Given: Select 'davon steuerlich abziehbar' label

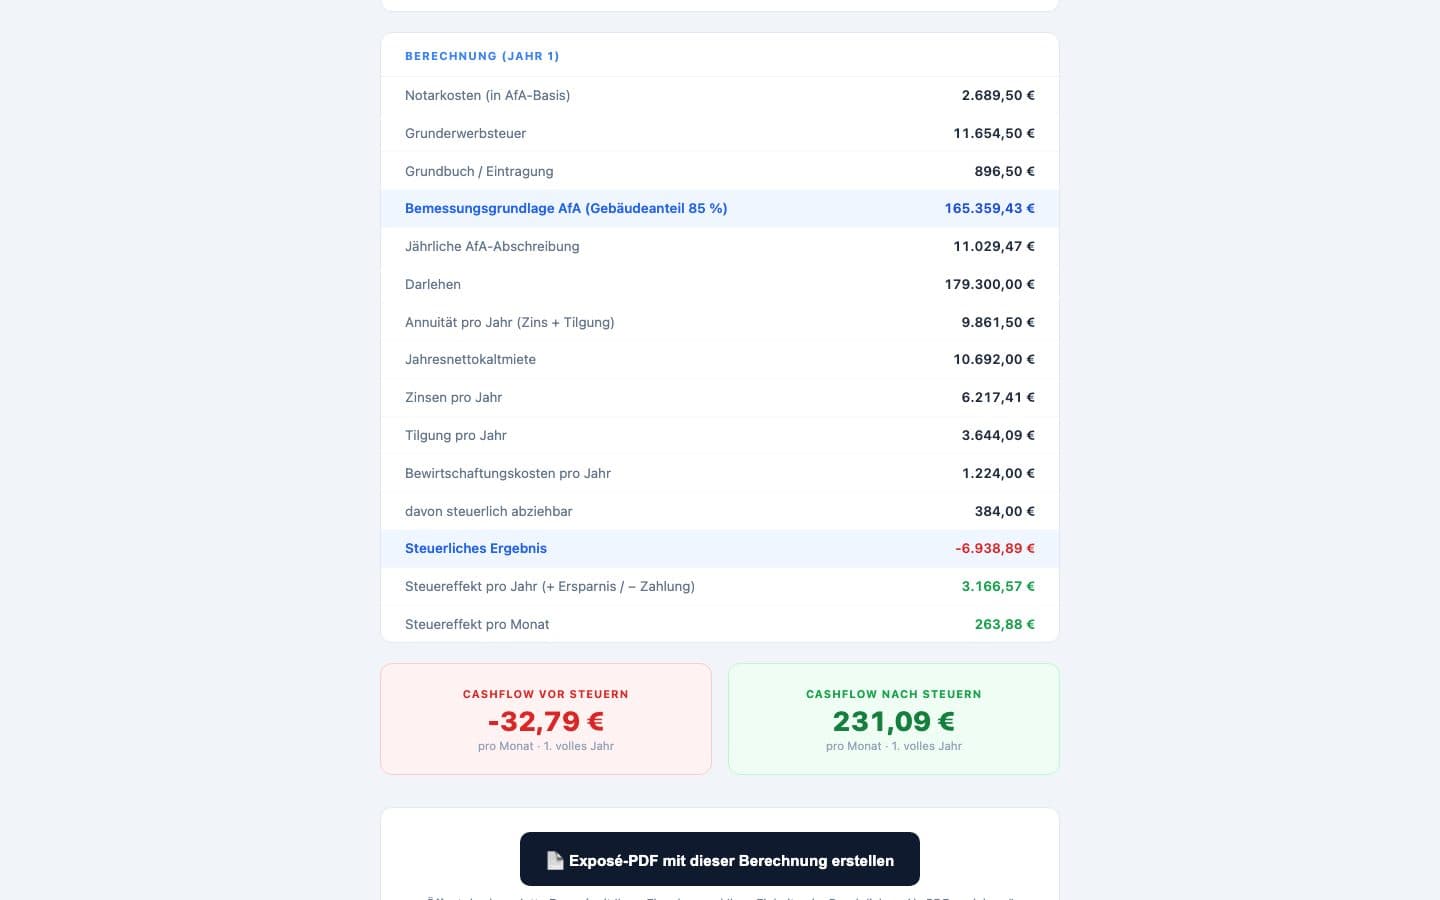Looking at the screenshot, I should pos(489,511).
